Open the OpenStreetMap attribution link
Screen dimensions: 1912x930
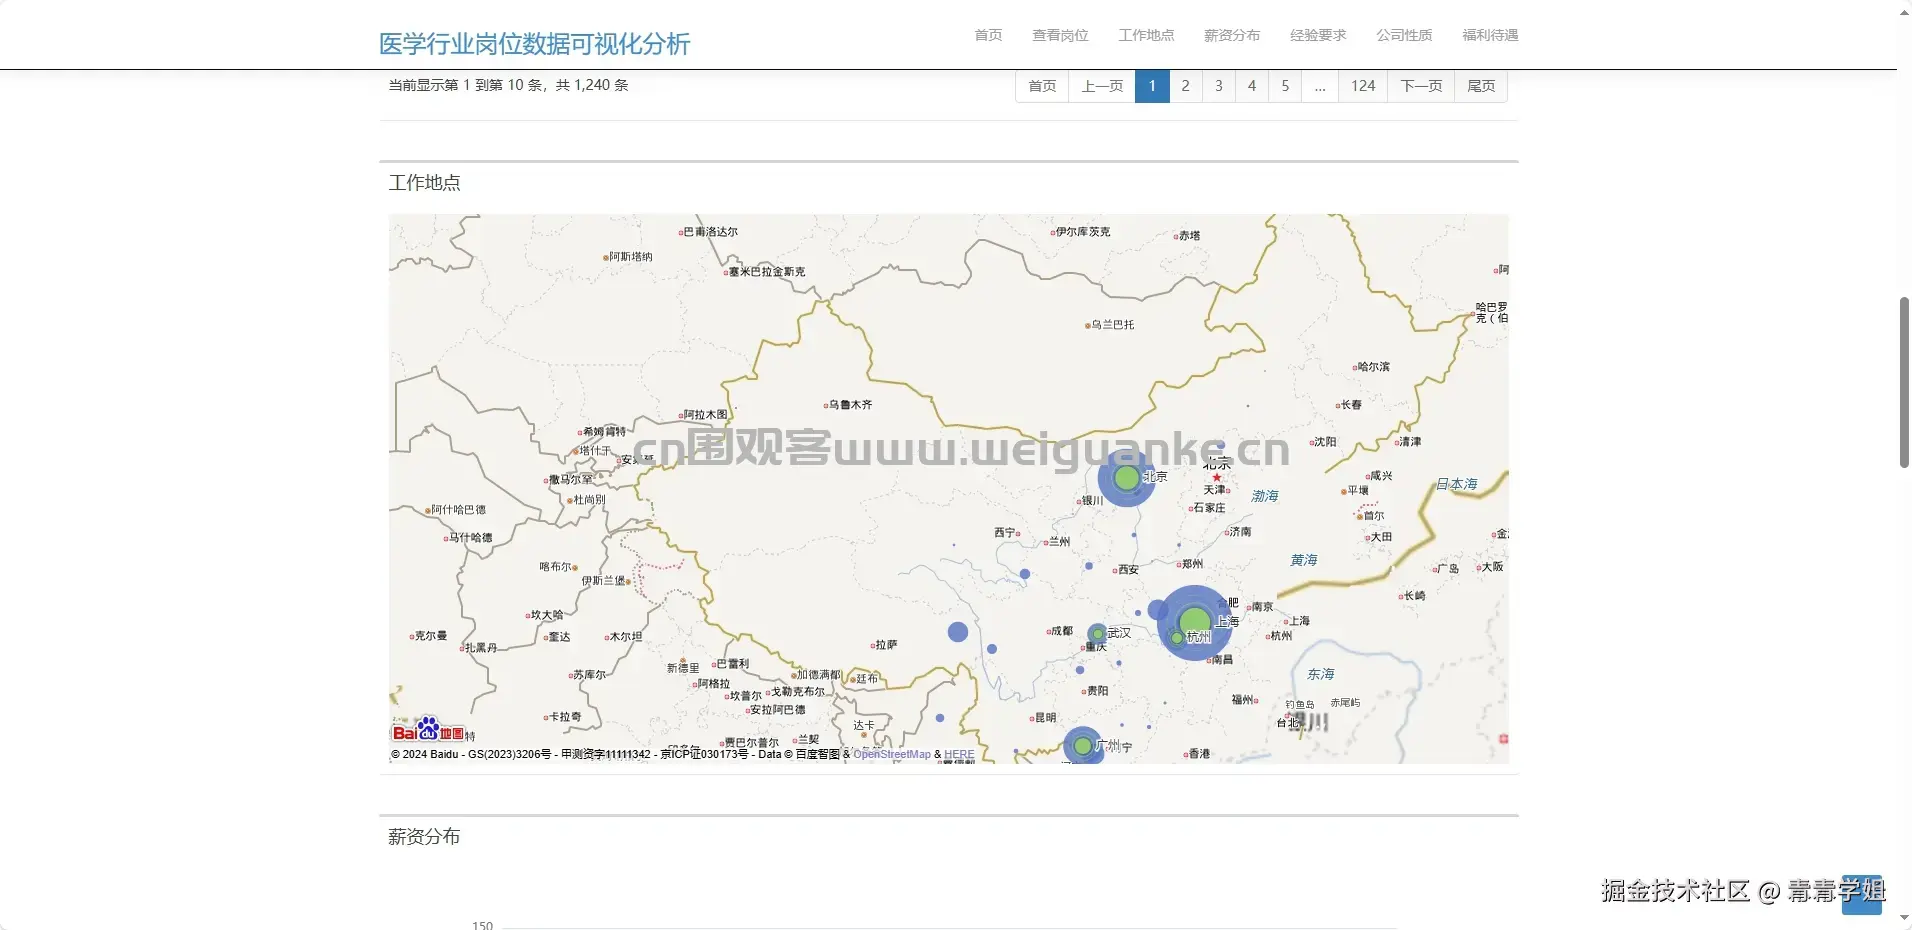tap(892, 754)
